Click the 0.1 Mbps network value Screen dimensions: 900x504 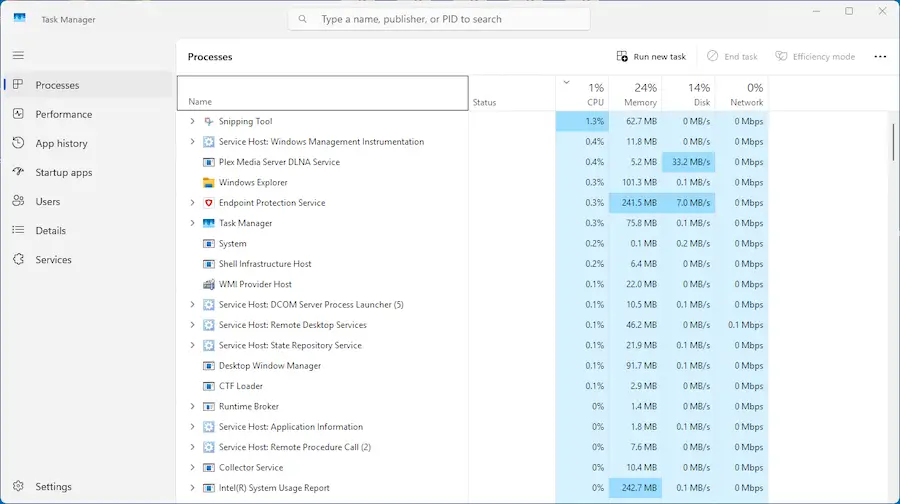746,325
